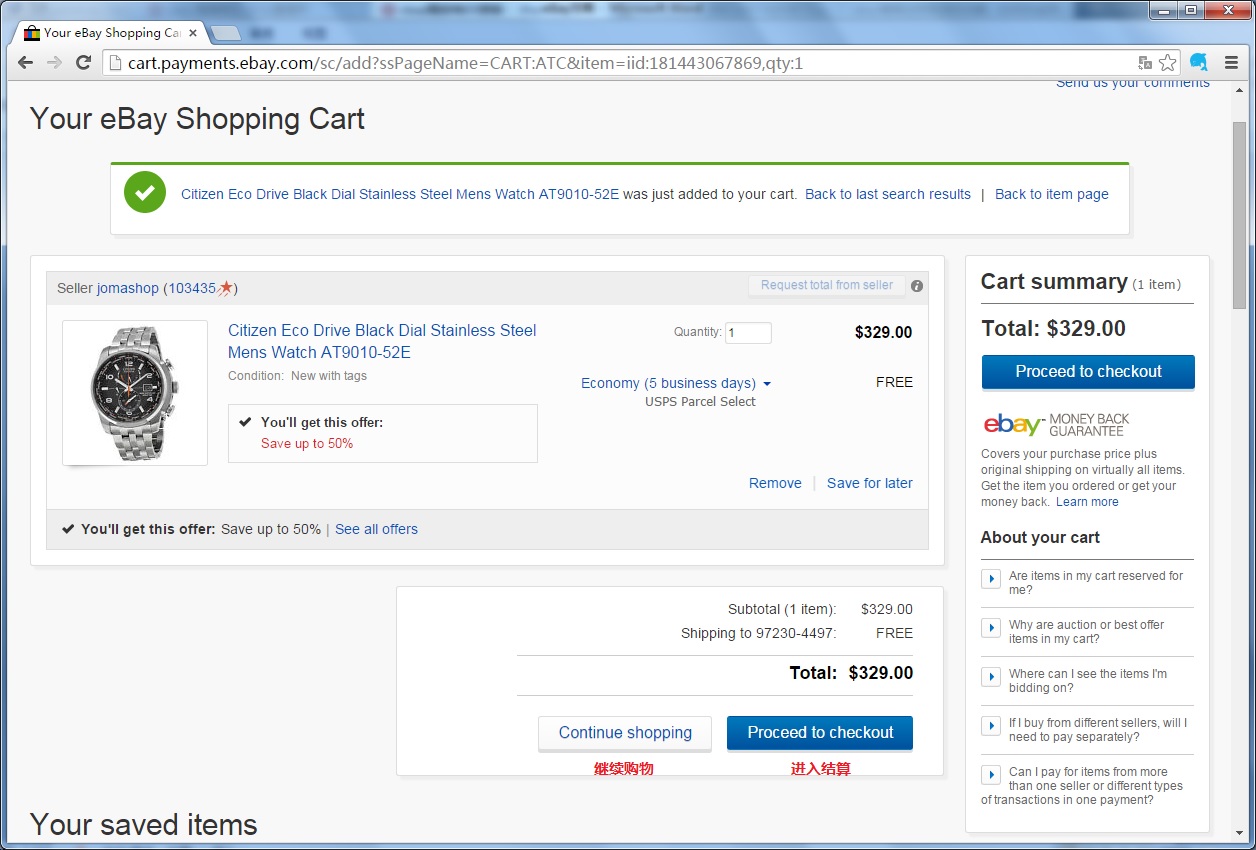Viewport: 1256px width, 850px height.
Task: Expand "If I buy from different sellers" question
Action: [x=991, y=726]
